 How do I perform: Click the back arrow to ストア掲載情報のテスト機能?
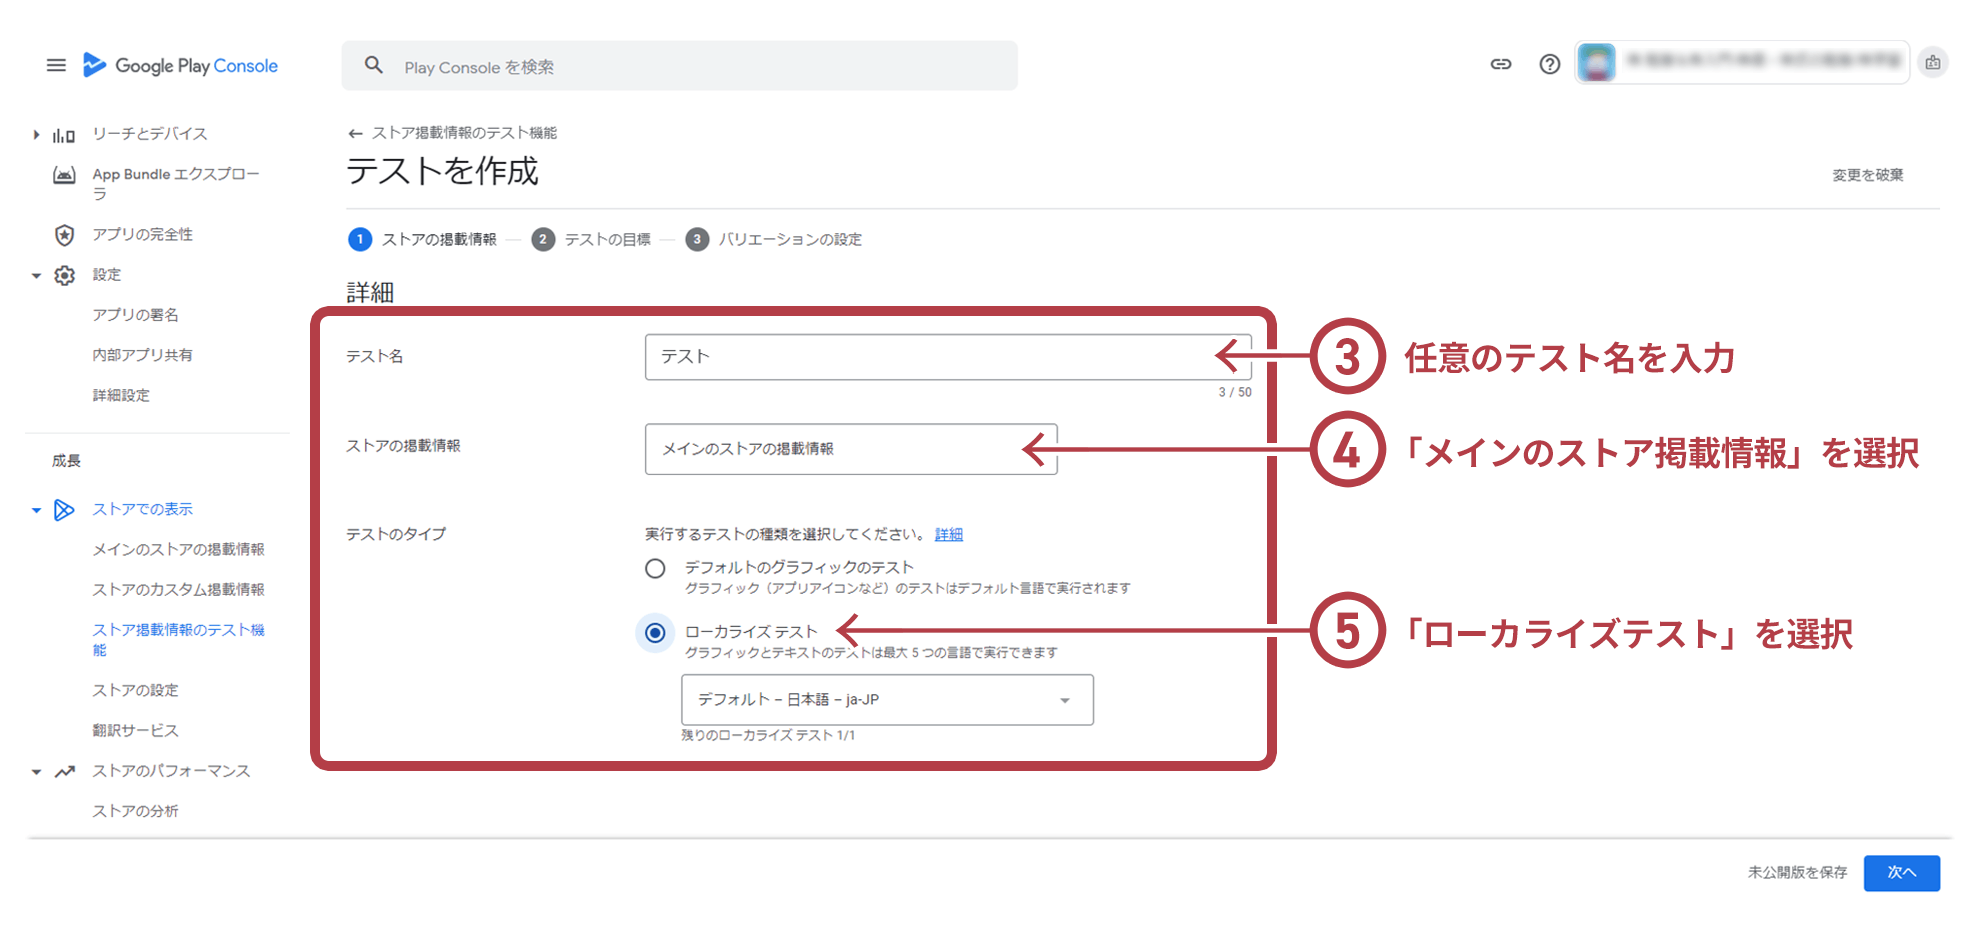355,133
